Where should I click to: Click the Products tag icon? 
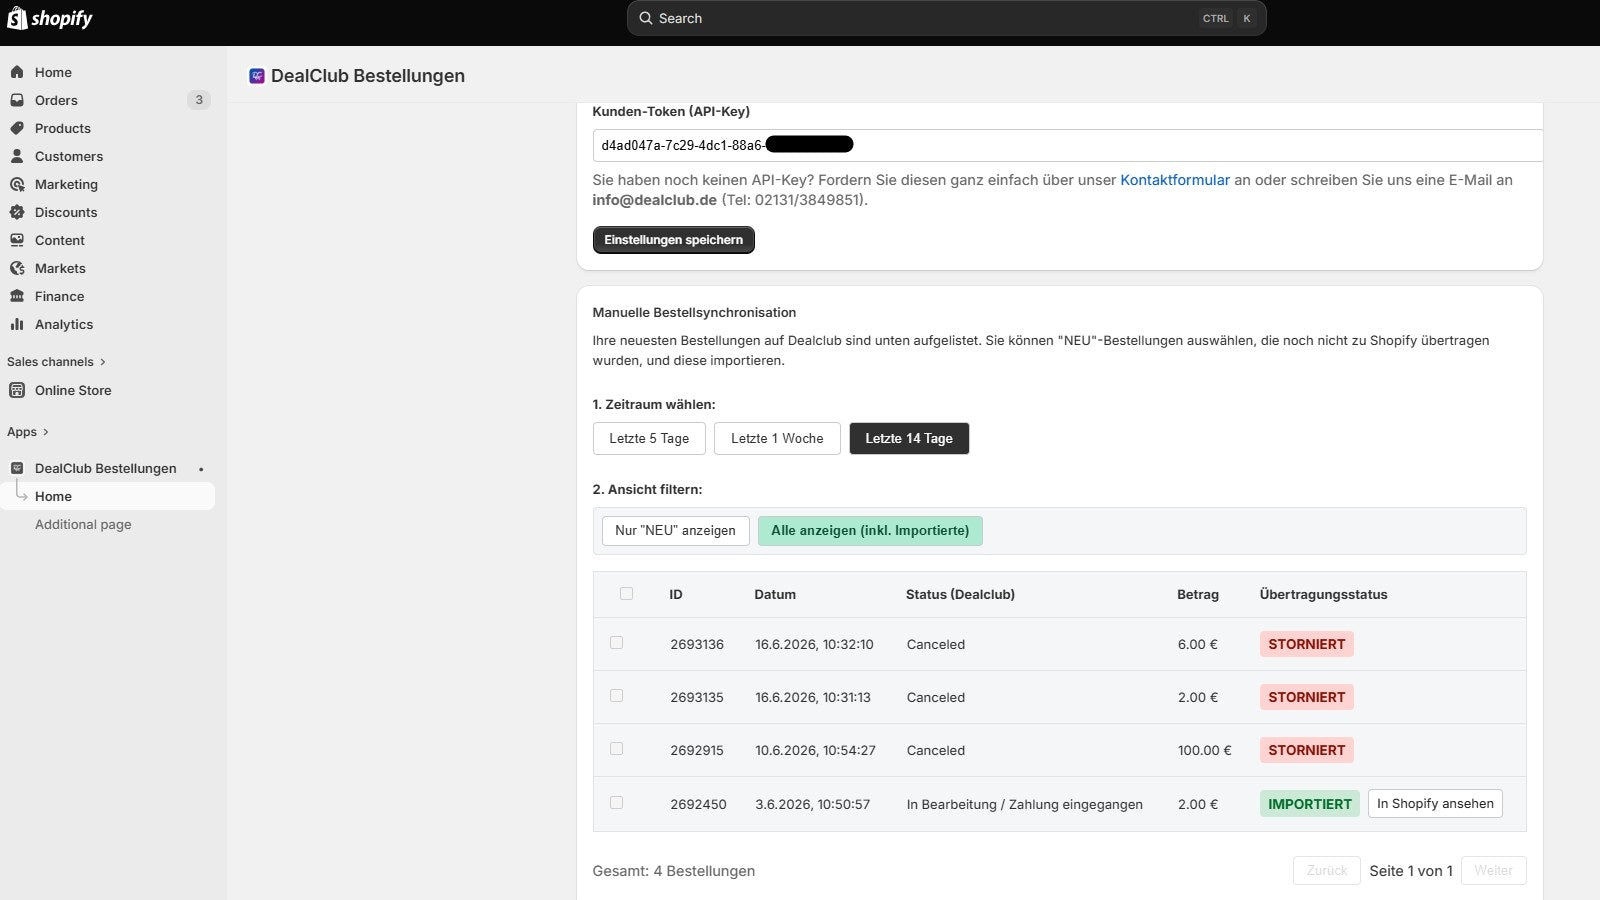(x=17, y=128)
